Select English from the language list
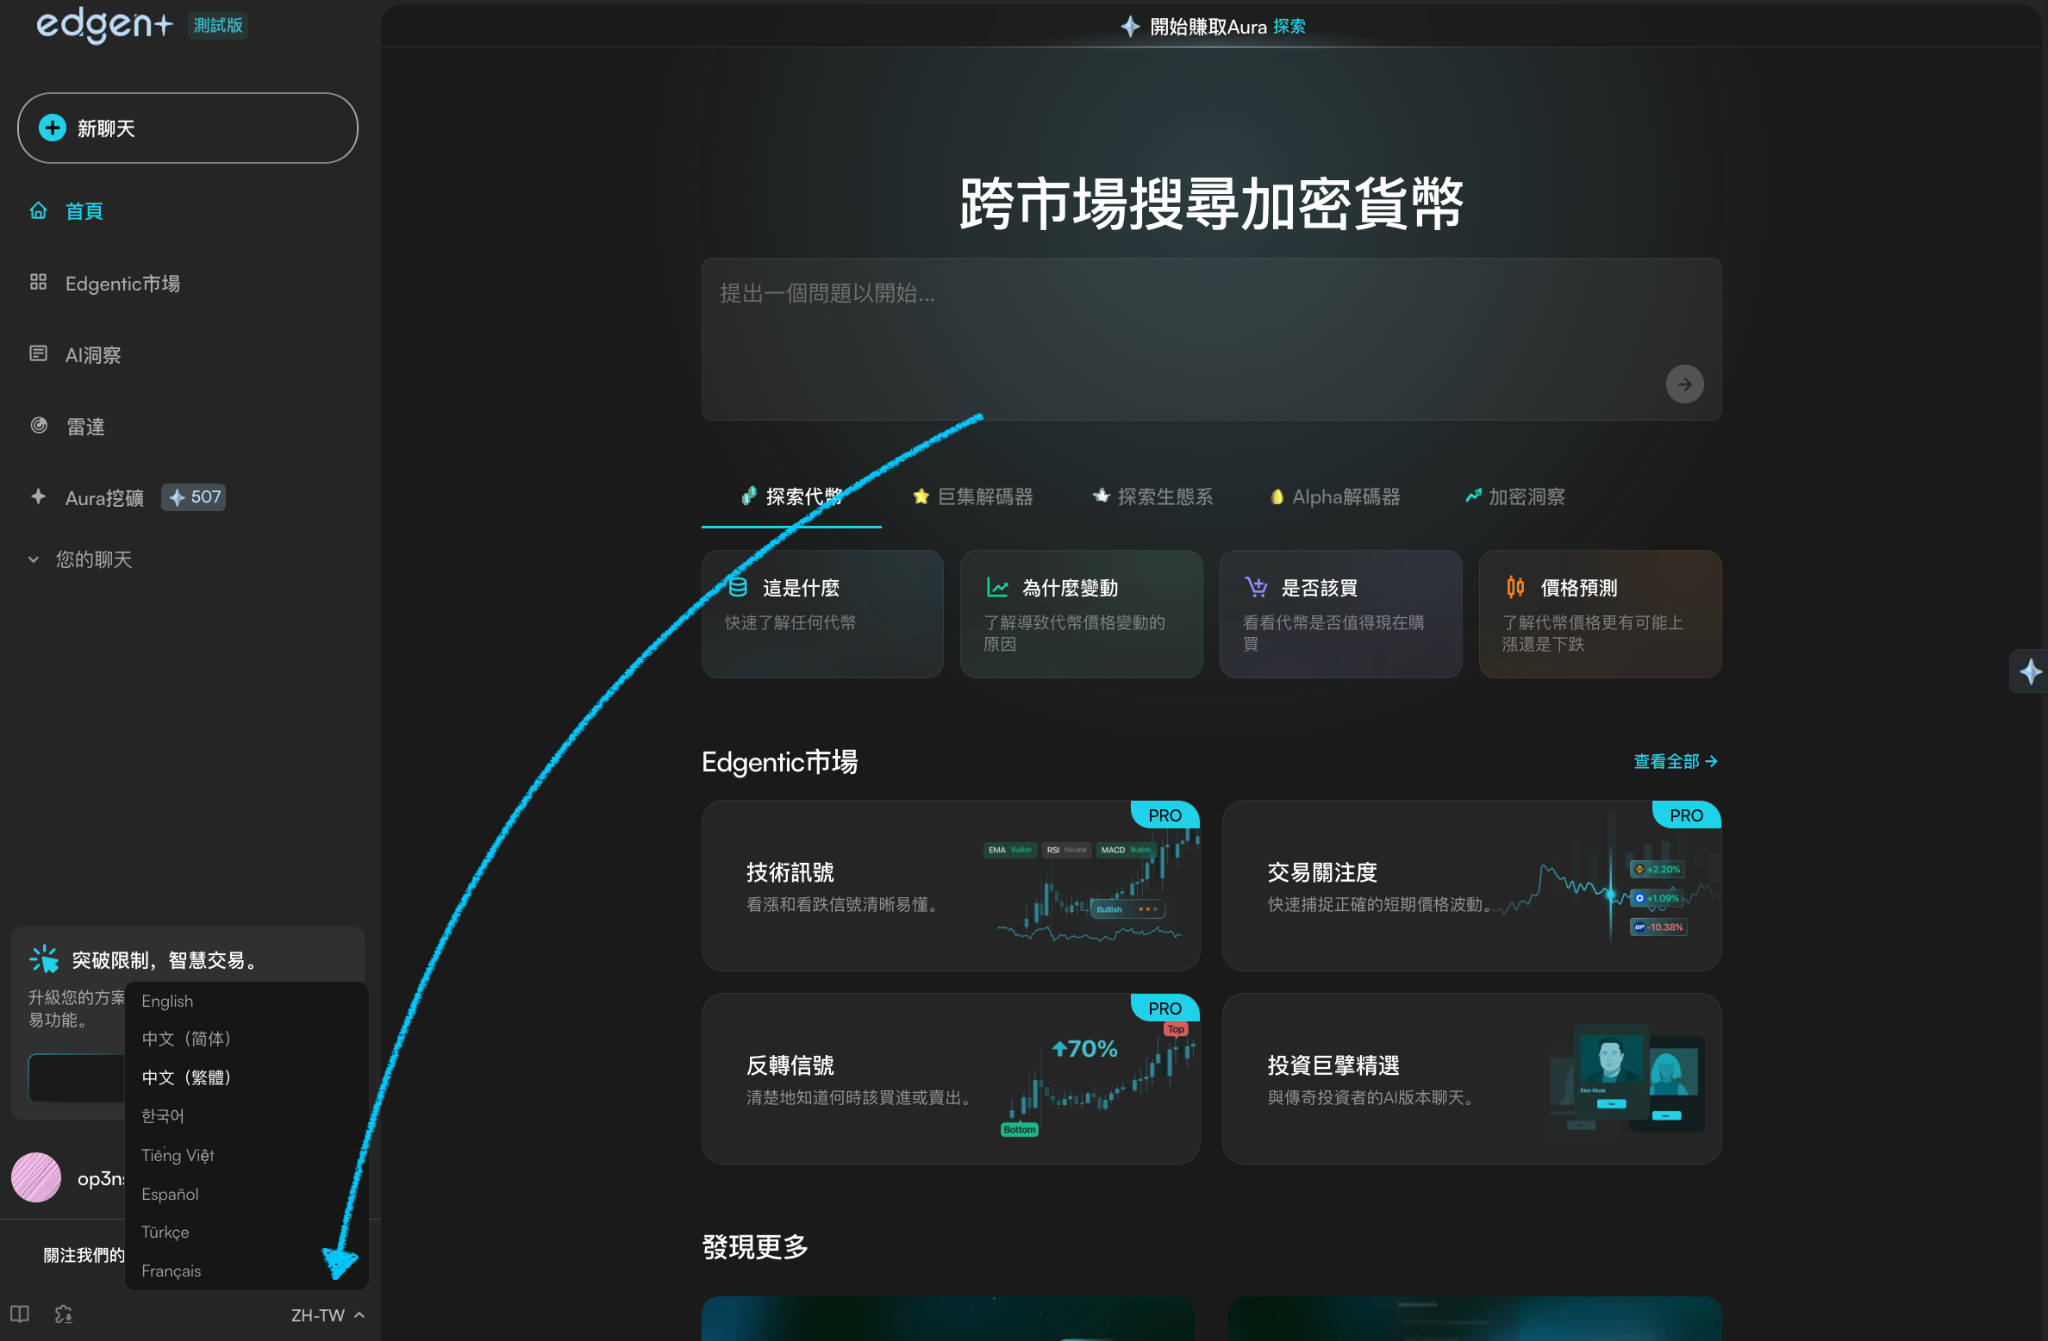This screenshot has height=1341, width=2048. 167,1001
